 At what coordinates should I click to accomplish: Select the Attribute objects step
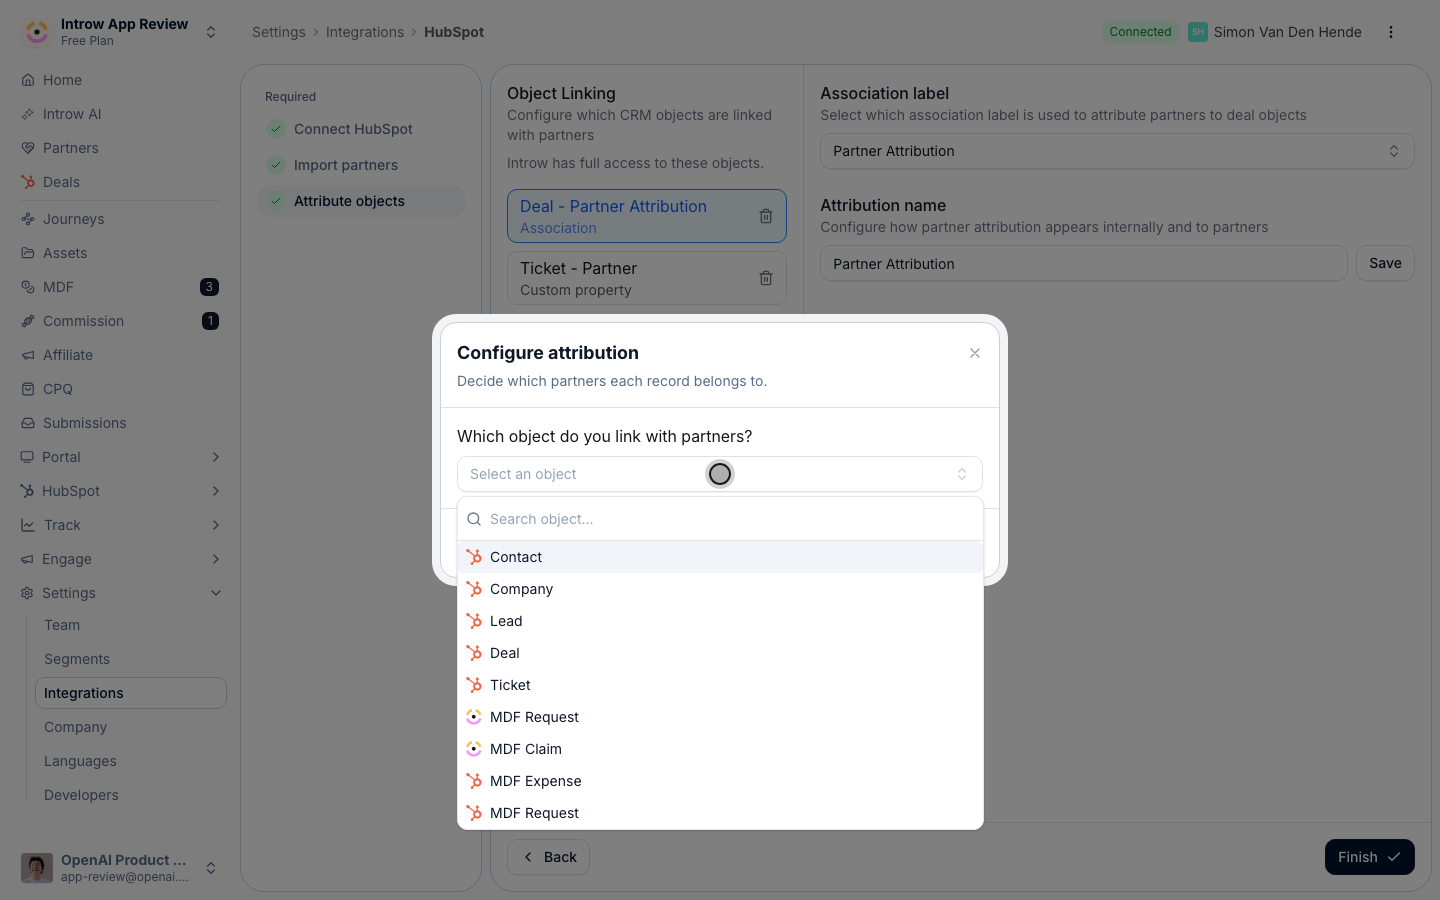coord(361,201)
